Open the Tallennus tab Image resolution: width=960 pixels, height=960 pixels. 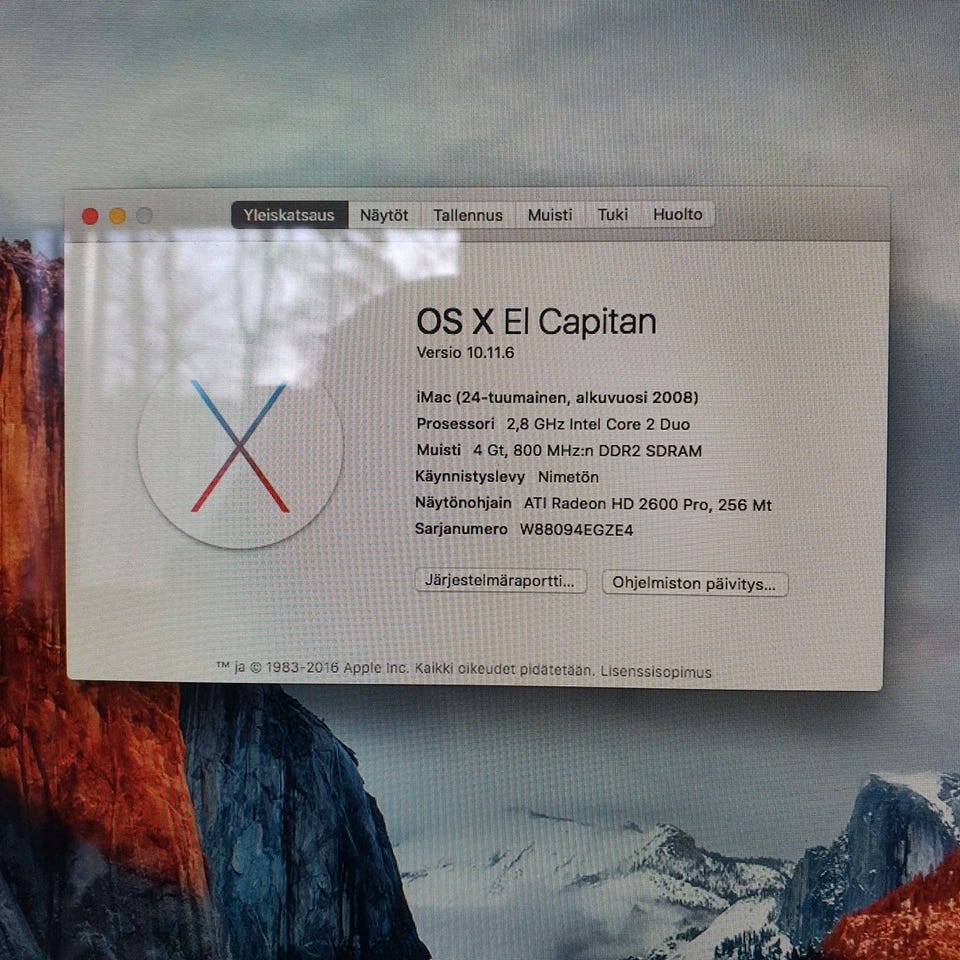click(x=468, y=215)
